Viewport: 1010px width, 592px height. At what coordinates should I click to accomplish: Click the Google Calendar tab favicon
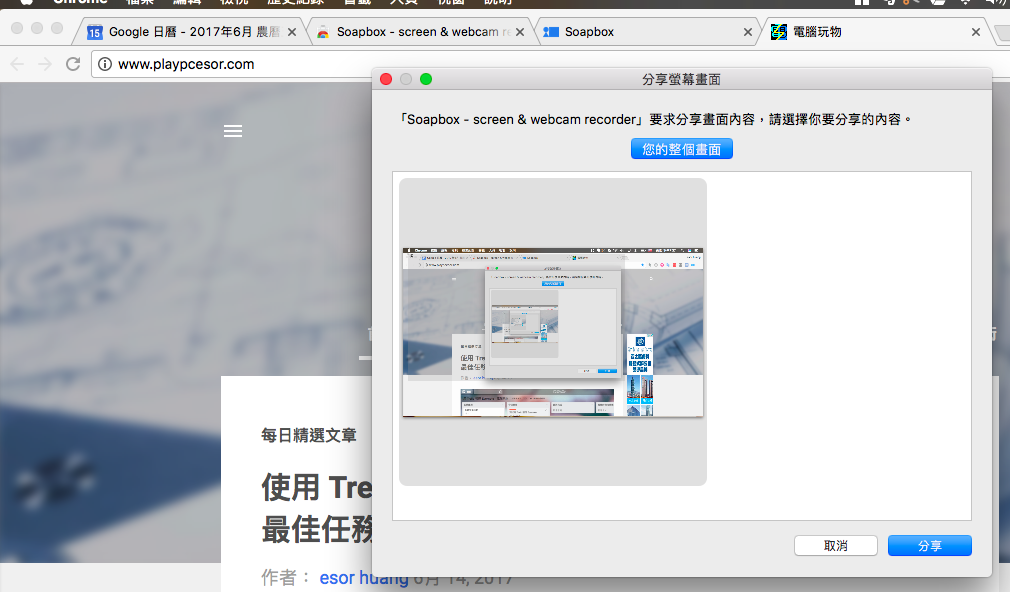tap(95, 32)
